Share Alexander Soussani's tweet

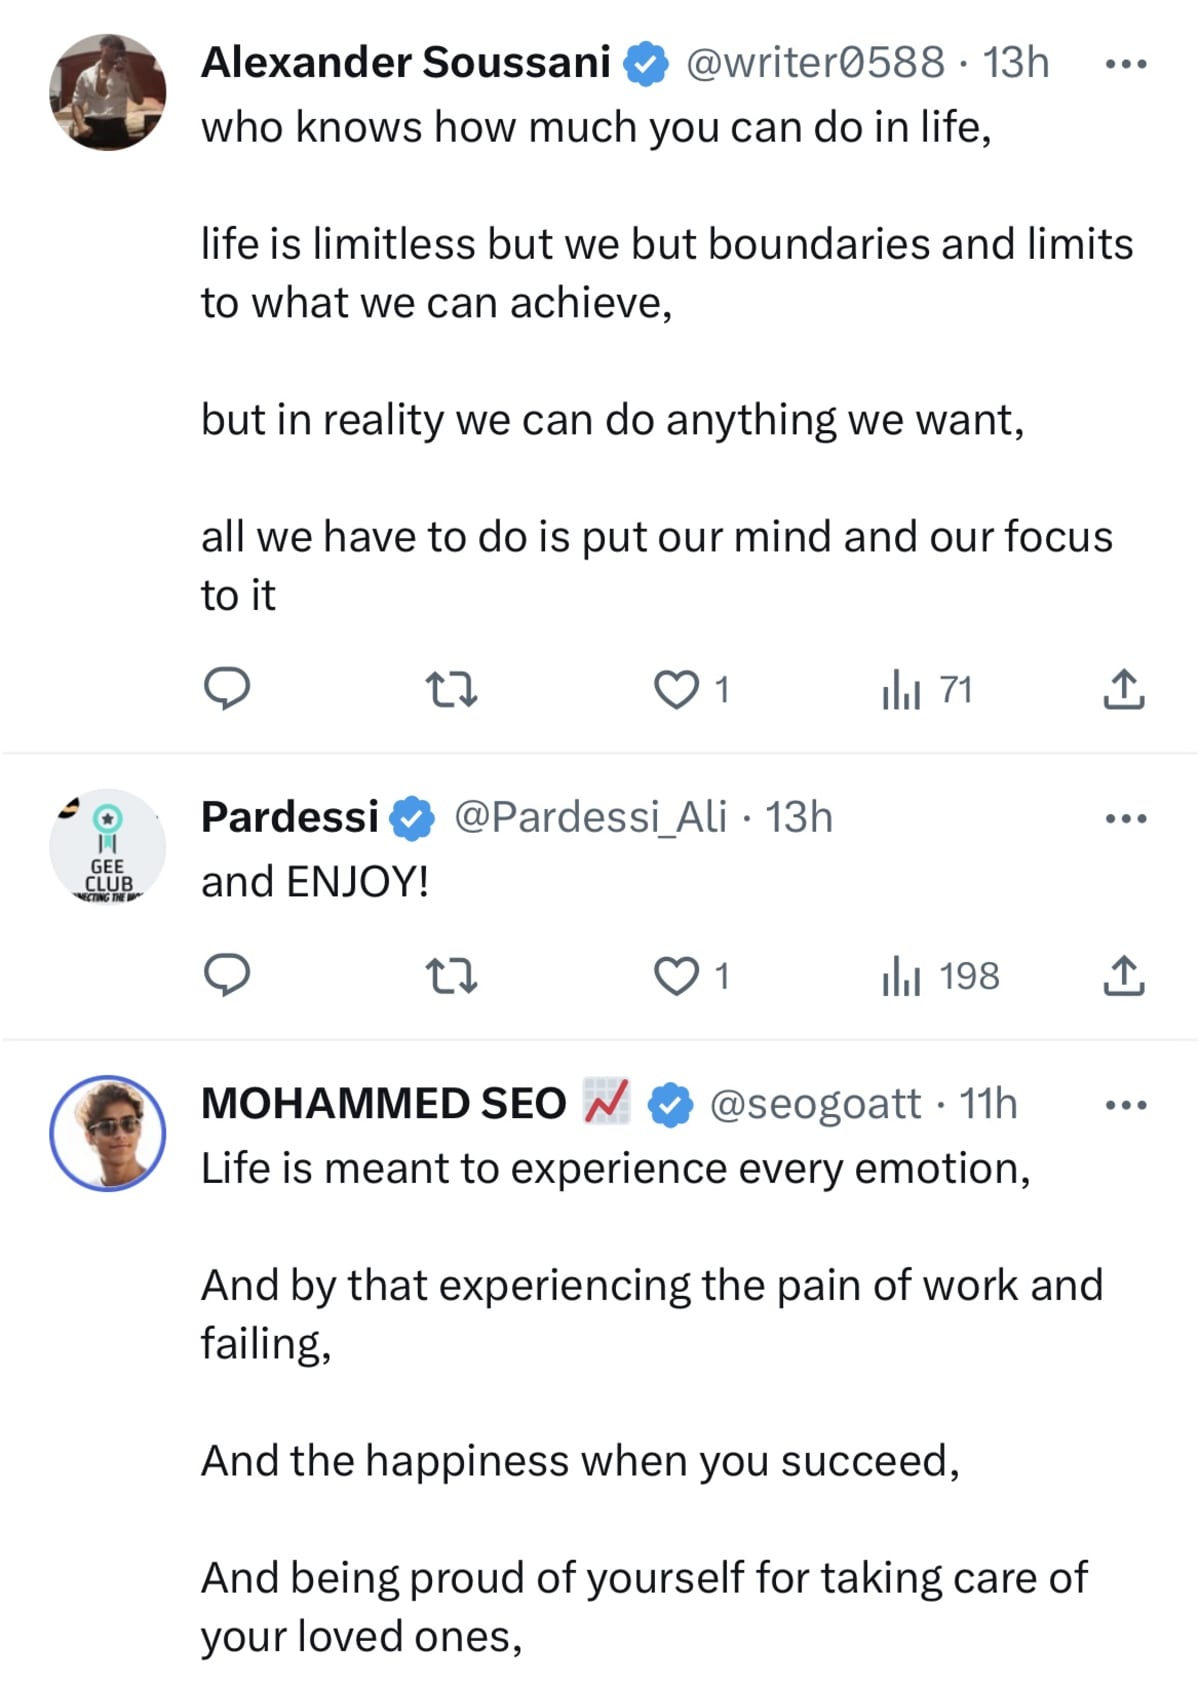tap(1123, 689)
